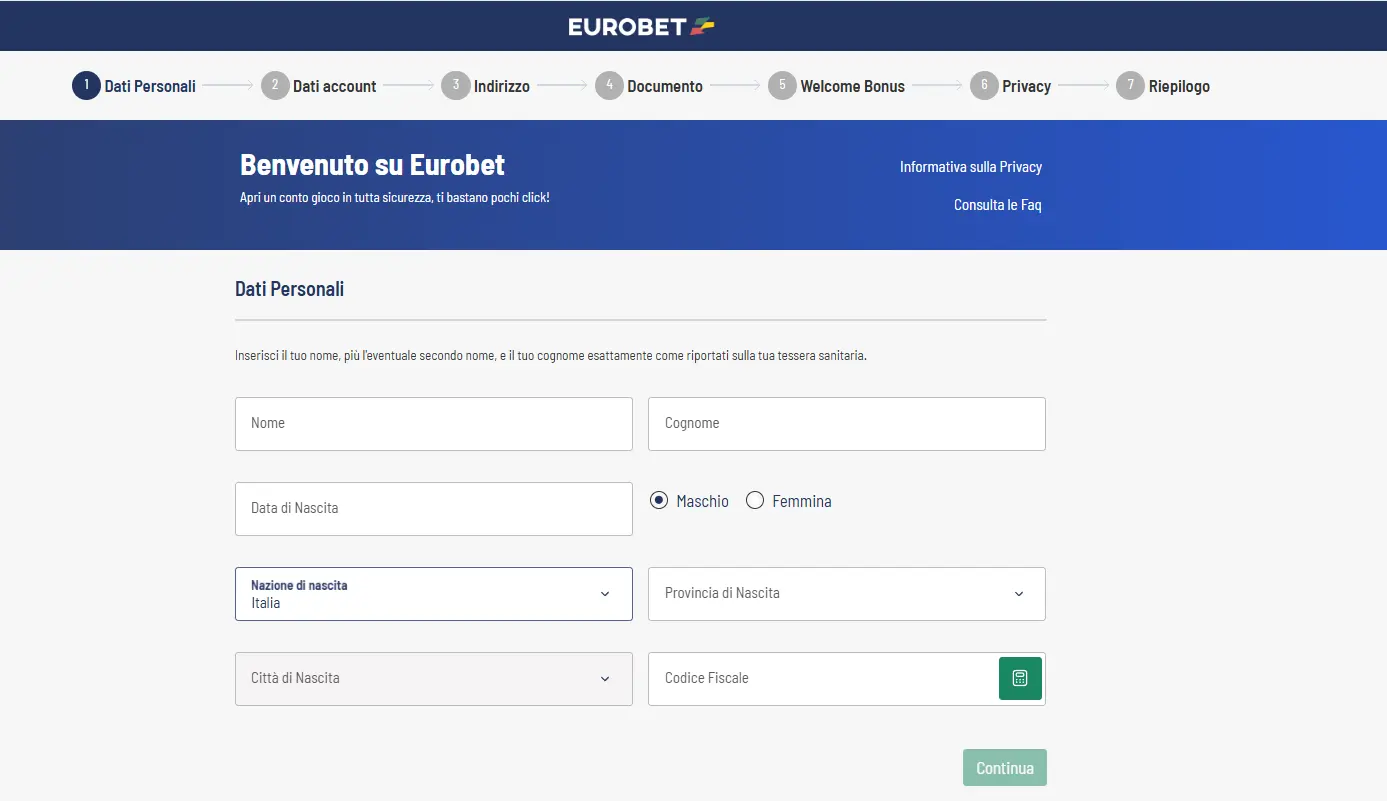
Task: Click inside the Nome input field
Action: 433,423
